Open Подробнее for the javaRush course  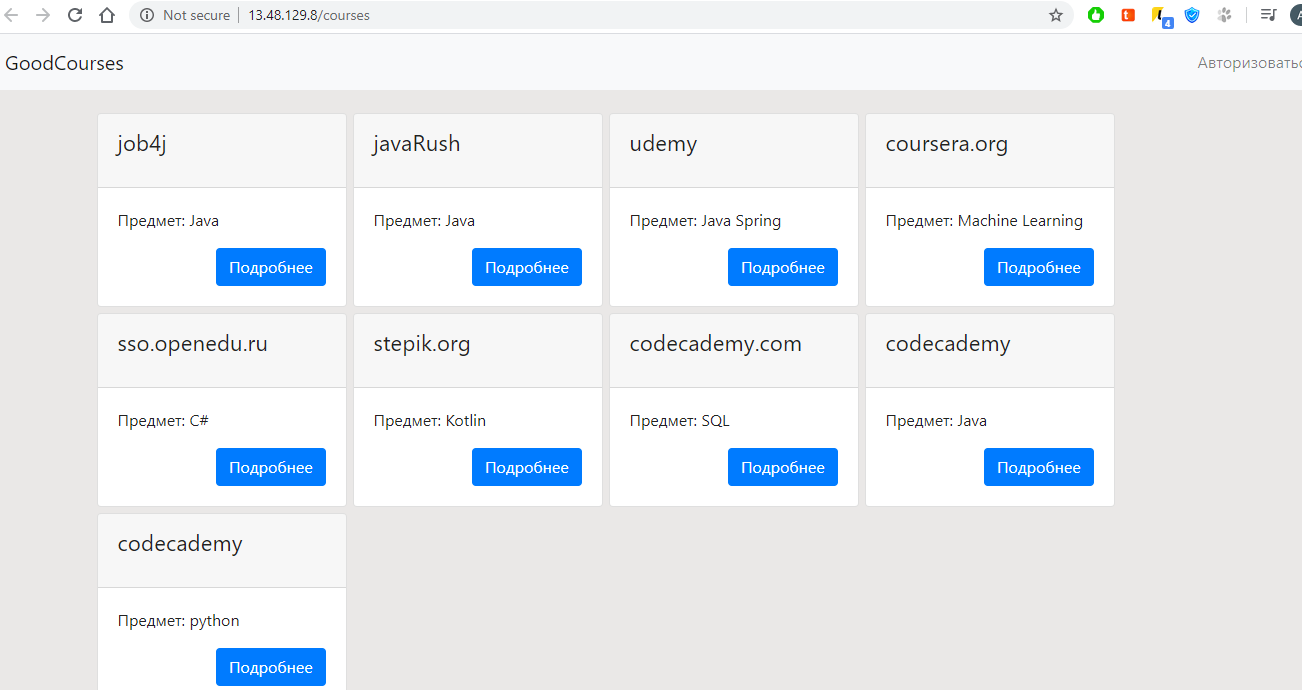click(x=527, y=267)
